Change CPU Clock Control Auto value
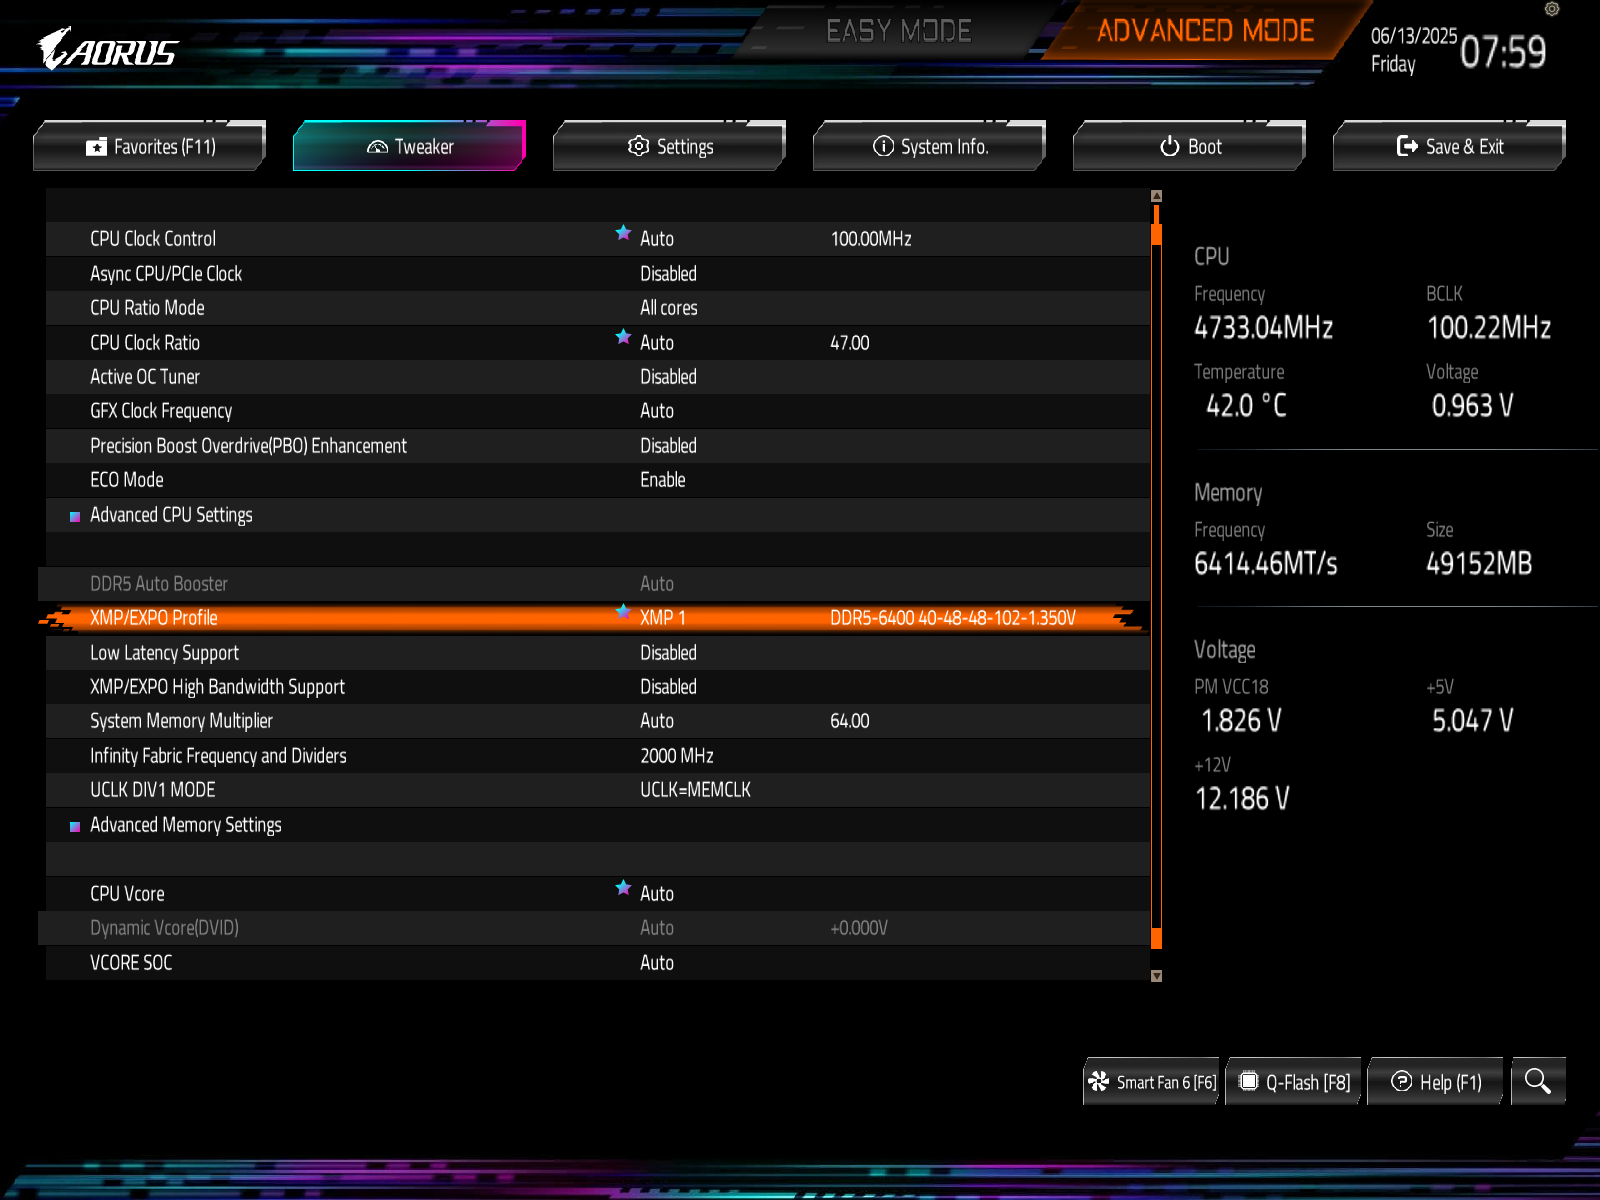 (657, 239)
